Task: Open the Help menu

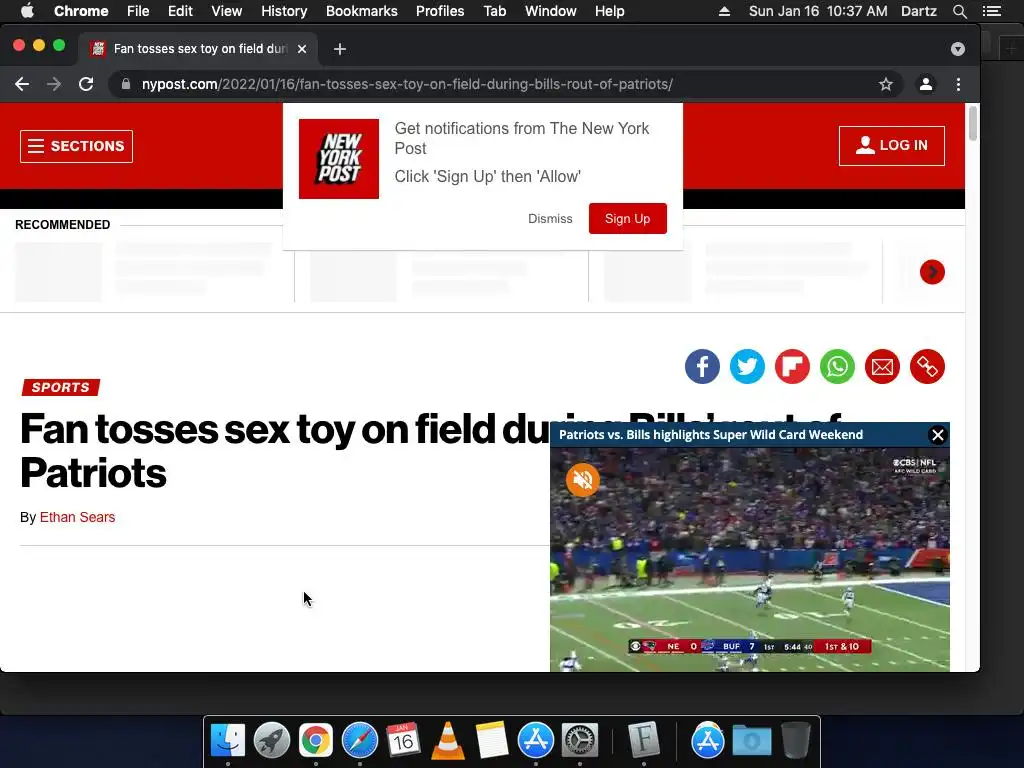Action: (x=609, y=11)
